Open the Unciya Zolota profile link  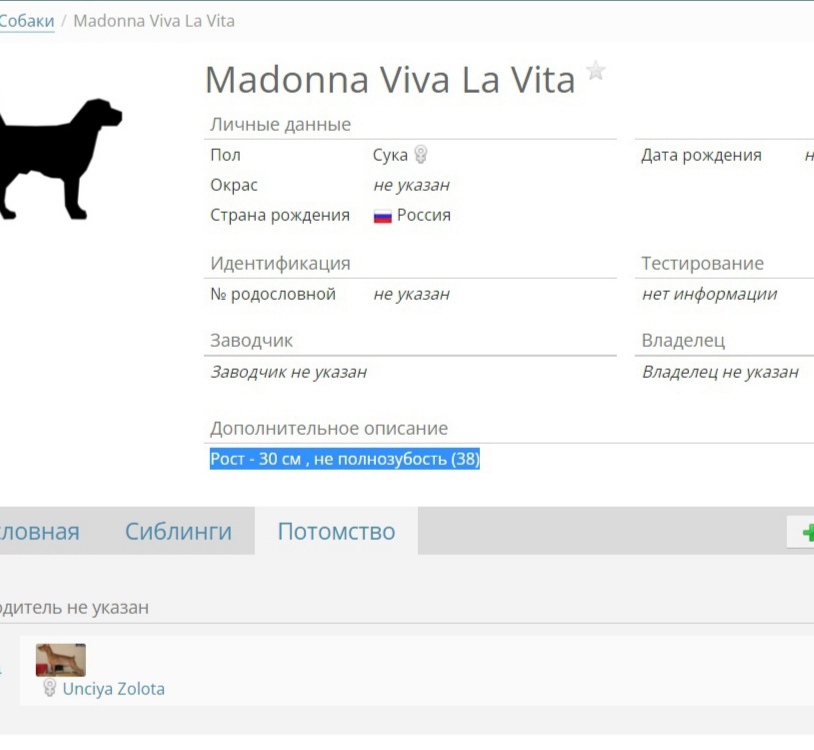[114, 689]
